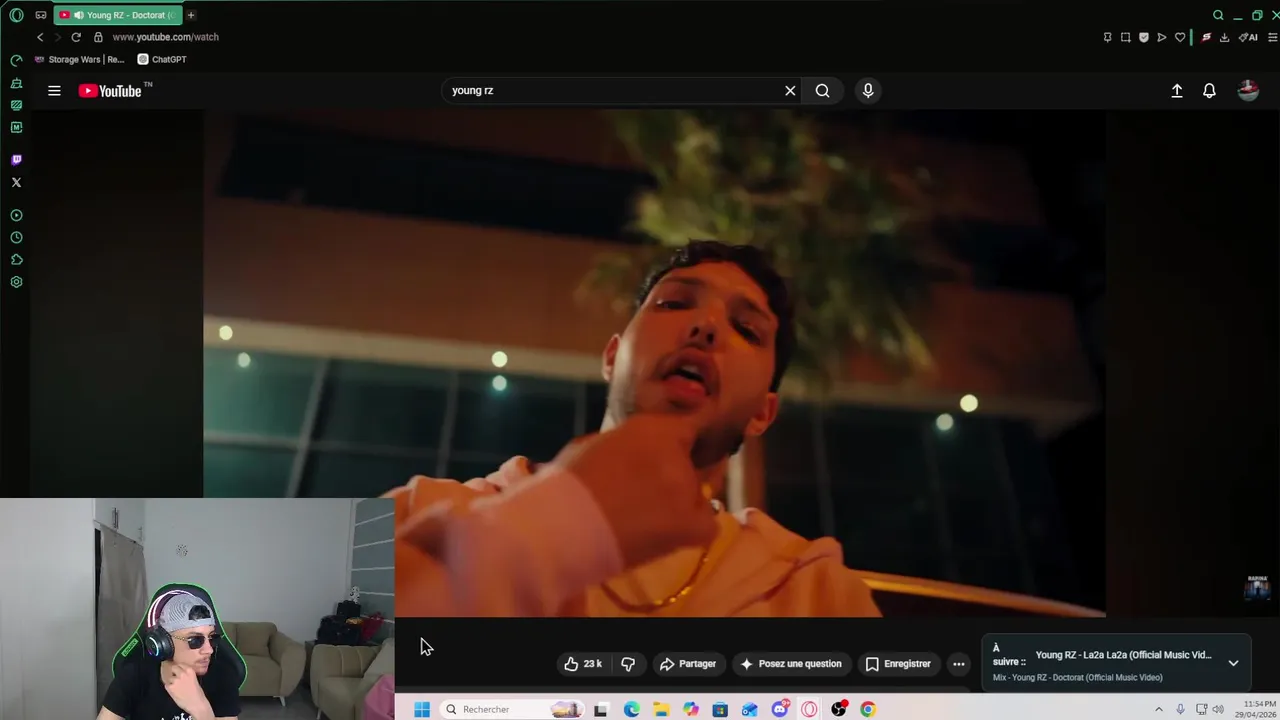Open Discord from the taskbar
The height and width of the screenshot is (720, 1280).
[x=779, y=709]
